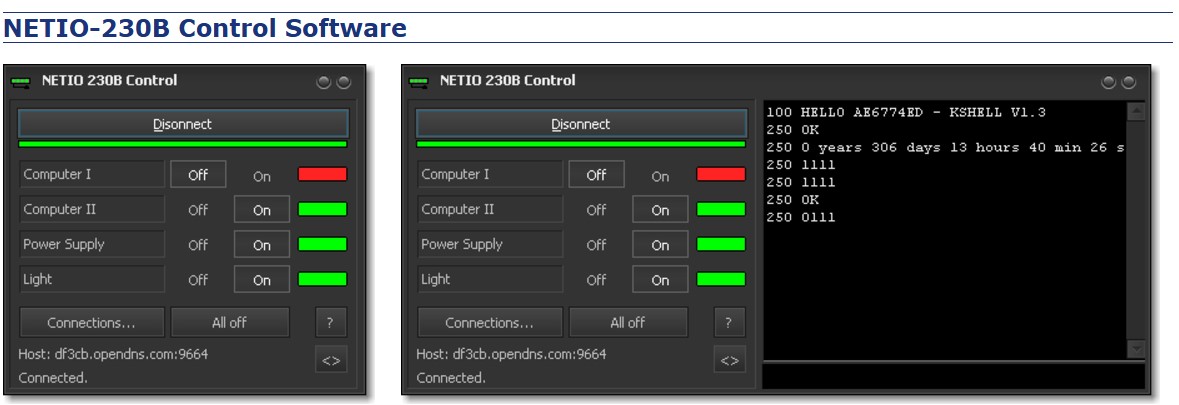
Task: Switch Power Supply Off in console window
Action: [x=596, y=245]
